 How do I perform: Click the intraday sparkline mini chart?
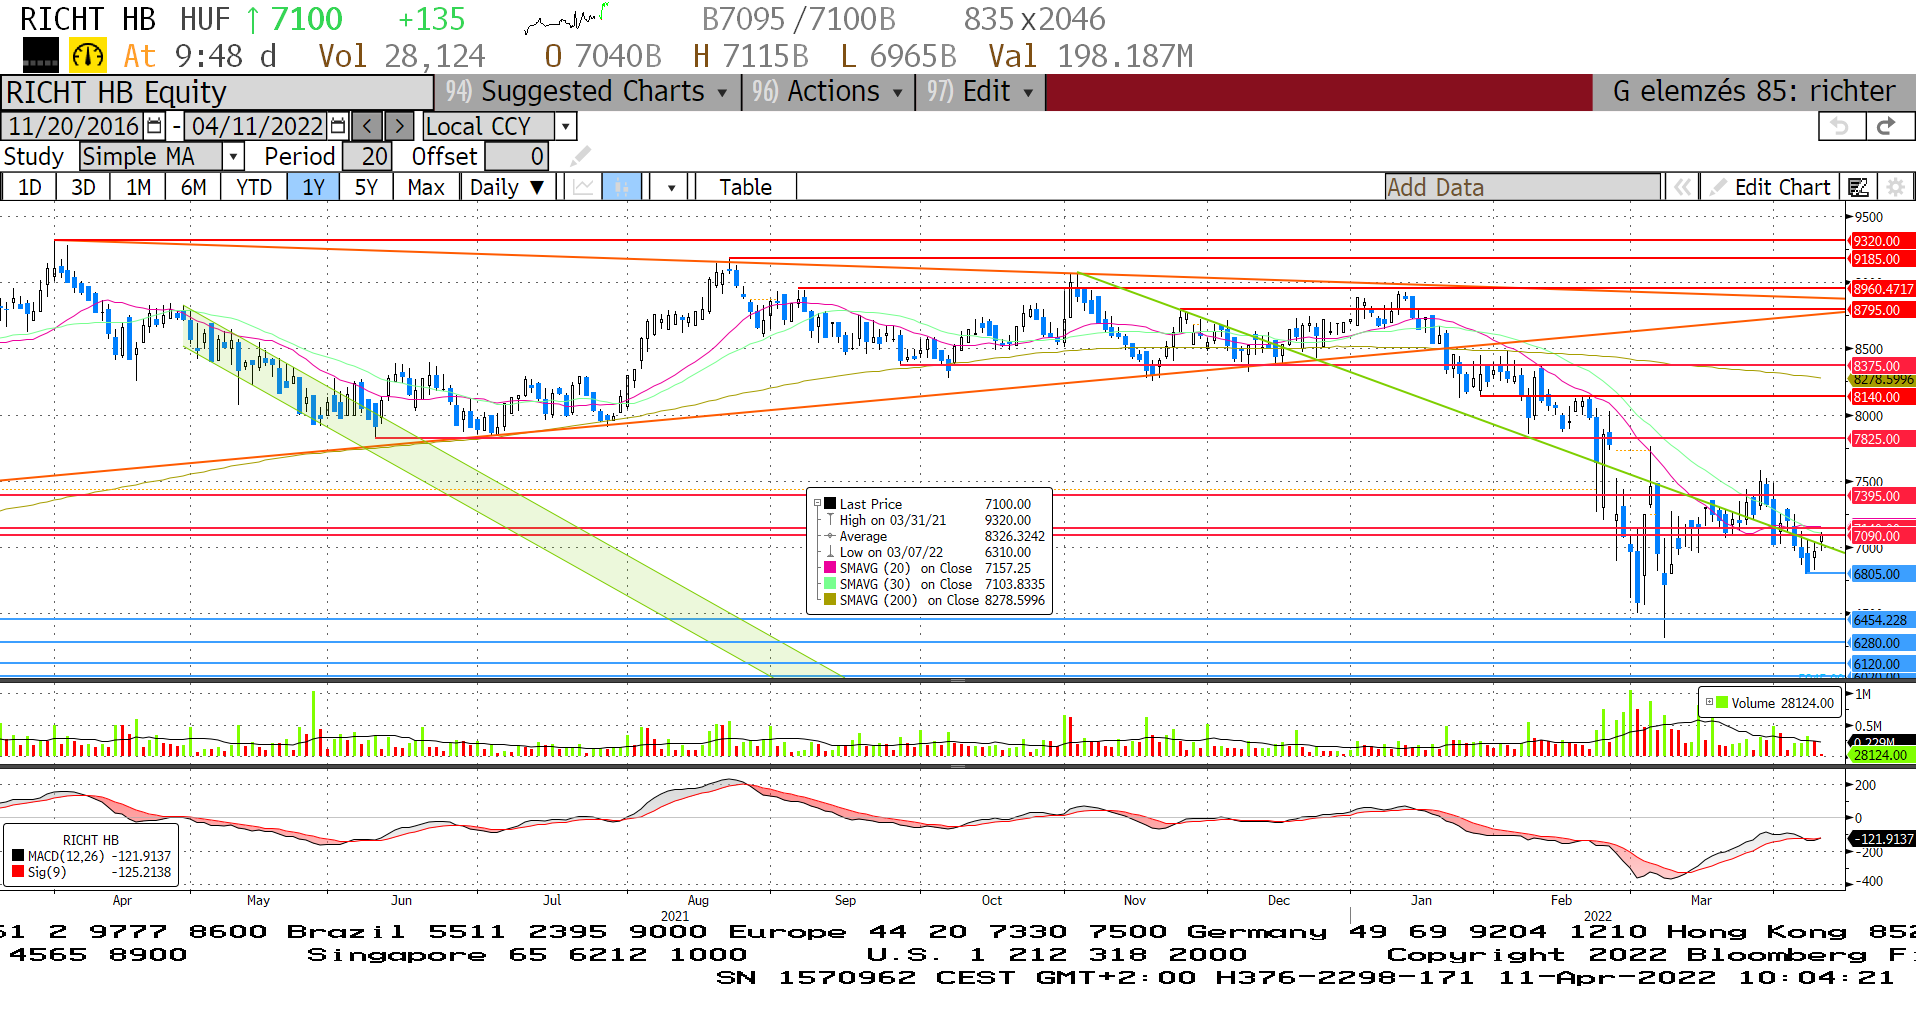coord(566,18)
